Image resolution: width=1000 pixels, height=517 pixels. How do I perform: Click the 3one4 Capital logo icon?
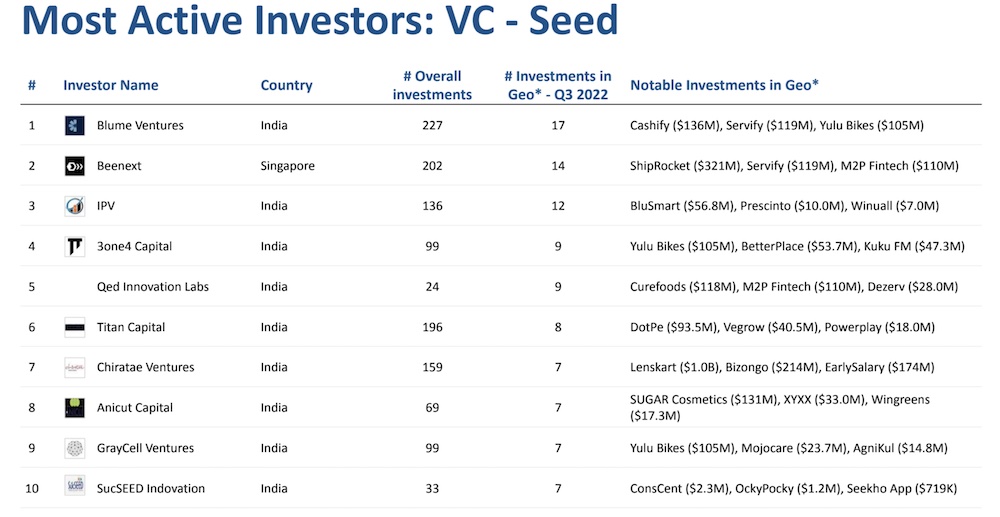(x=74, y=246)
